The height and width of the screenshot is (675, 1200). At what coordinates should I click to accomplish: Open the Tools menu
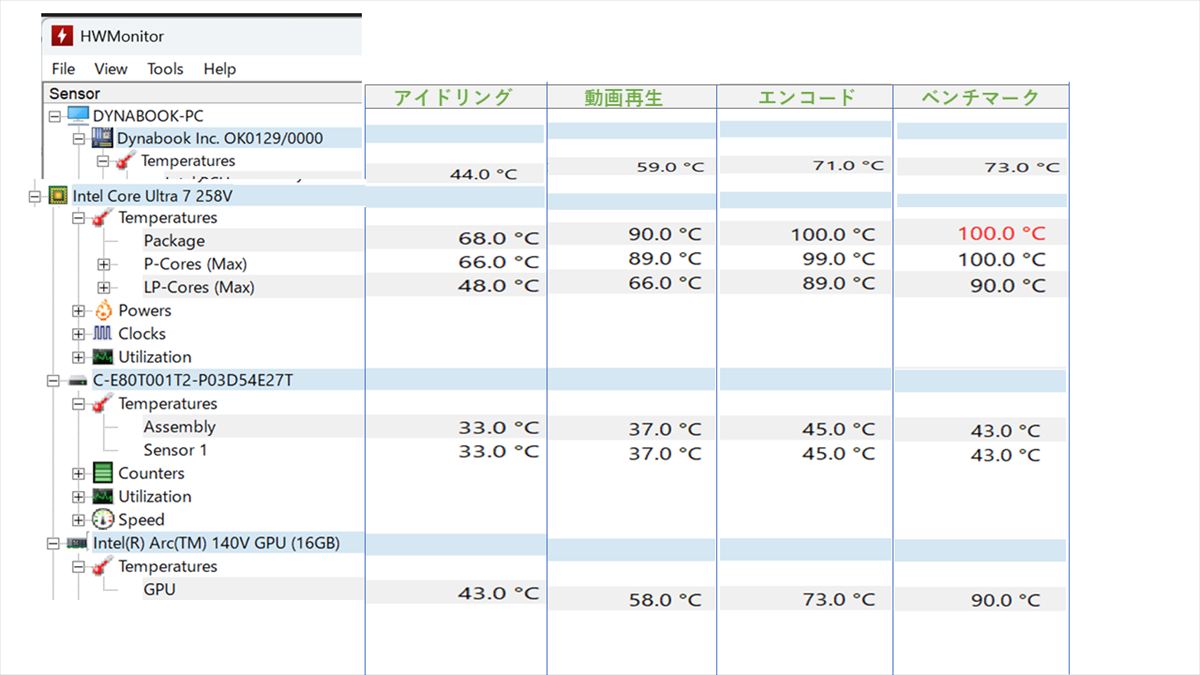click(165, 69)
